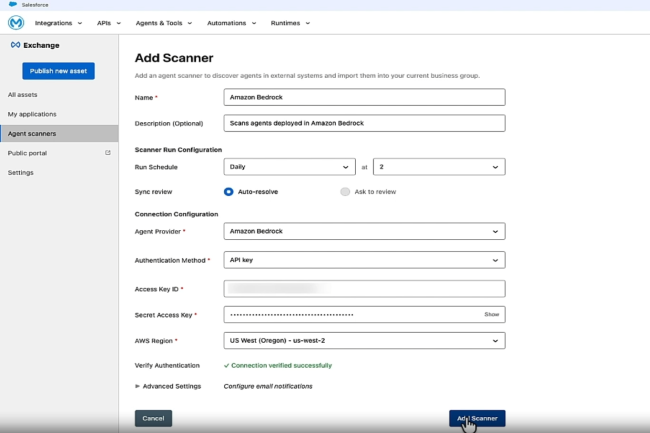Open the Integrations menu
Viewport: 650px width, 433px height.
(58, 23)
